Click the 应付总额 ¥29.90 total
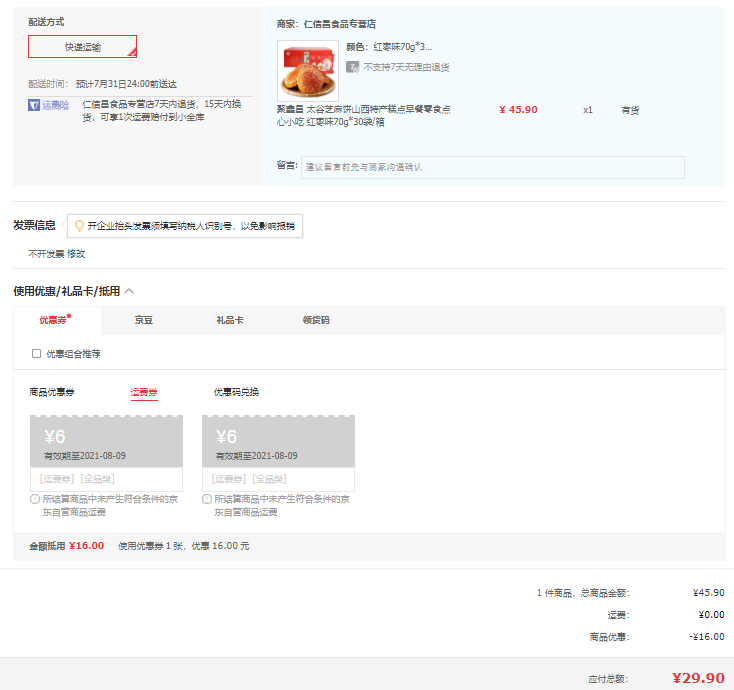734x690 pixels. pos(698,678)
